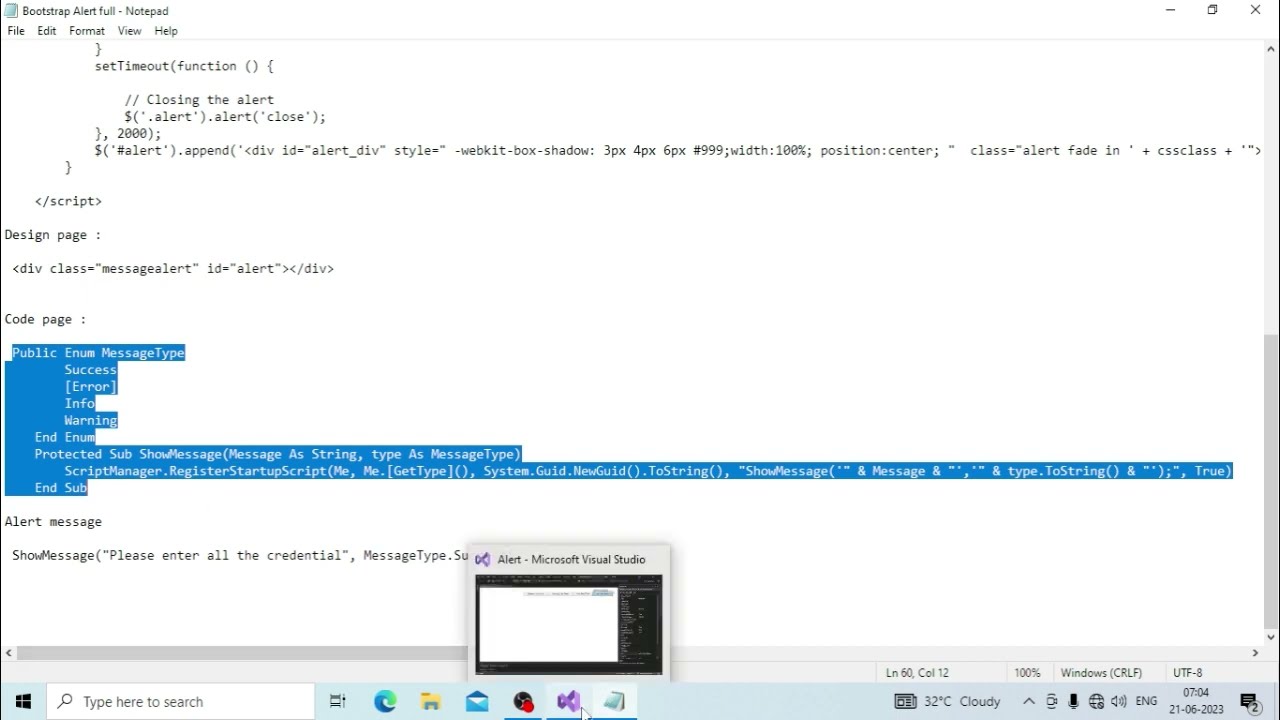Launch Microsoft Edge from the taskbar
The image size is (1280, 720).
pos(385,701)
